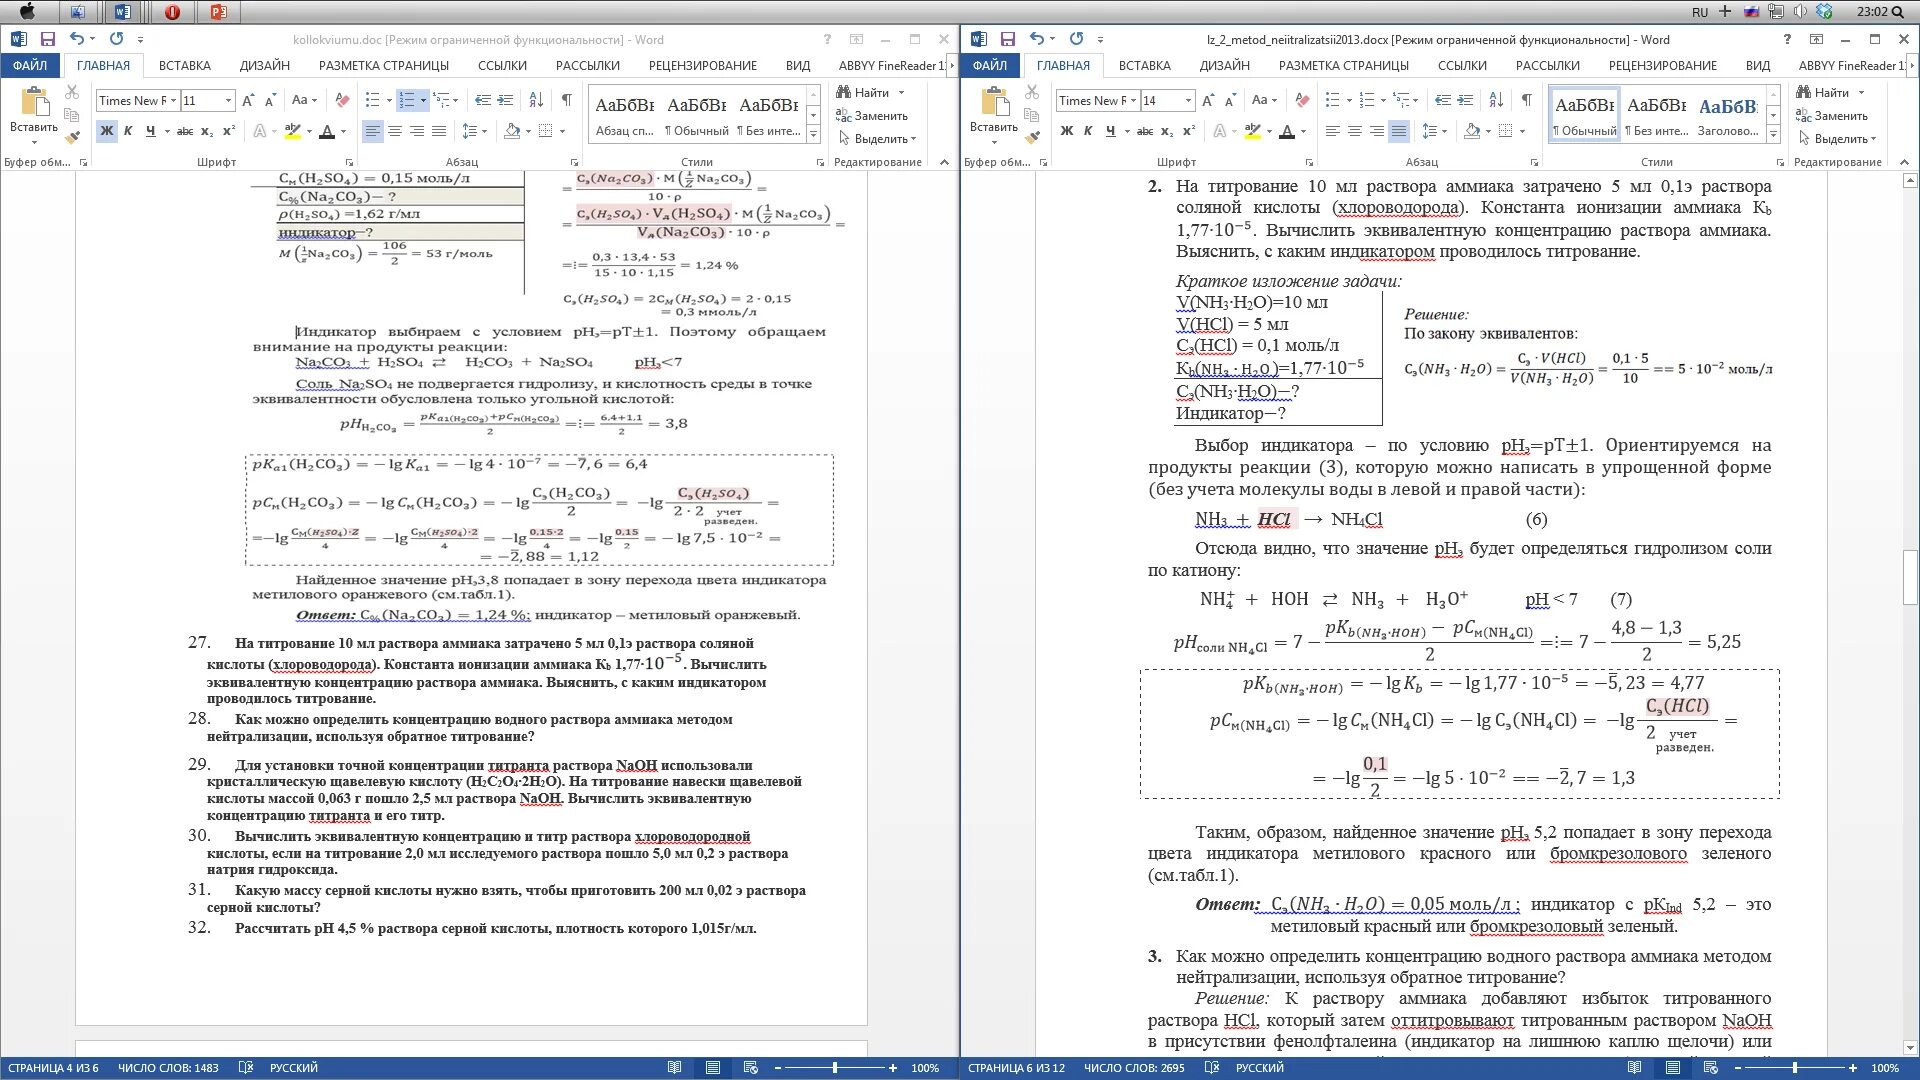Center align text in left window
The image size is (1920, 1080).
pos(395,131)
